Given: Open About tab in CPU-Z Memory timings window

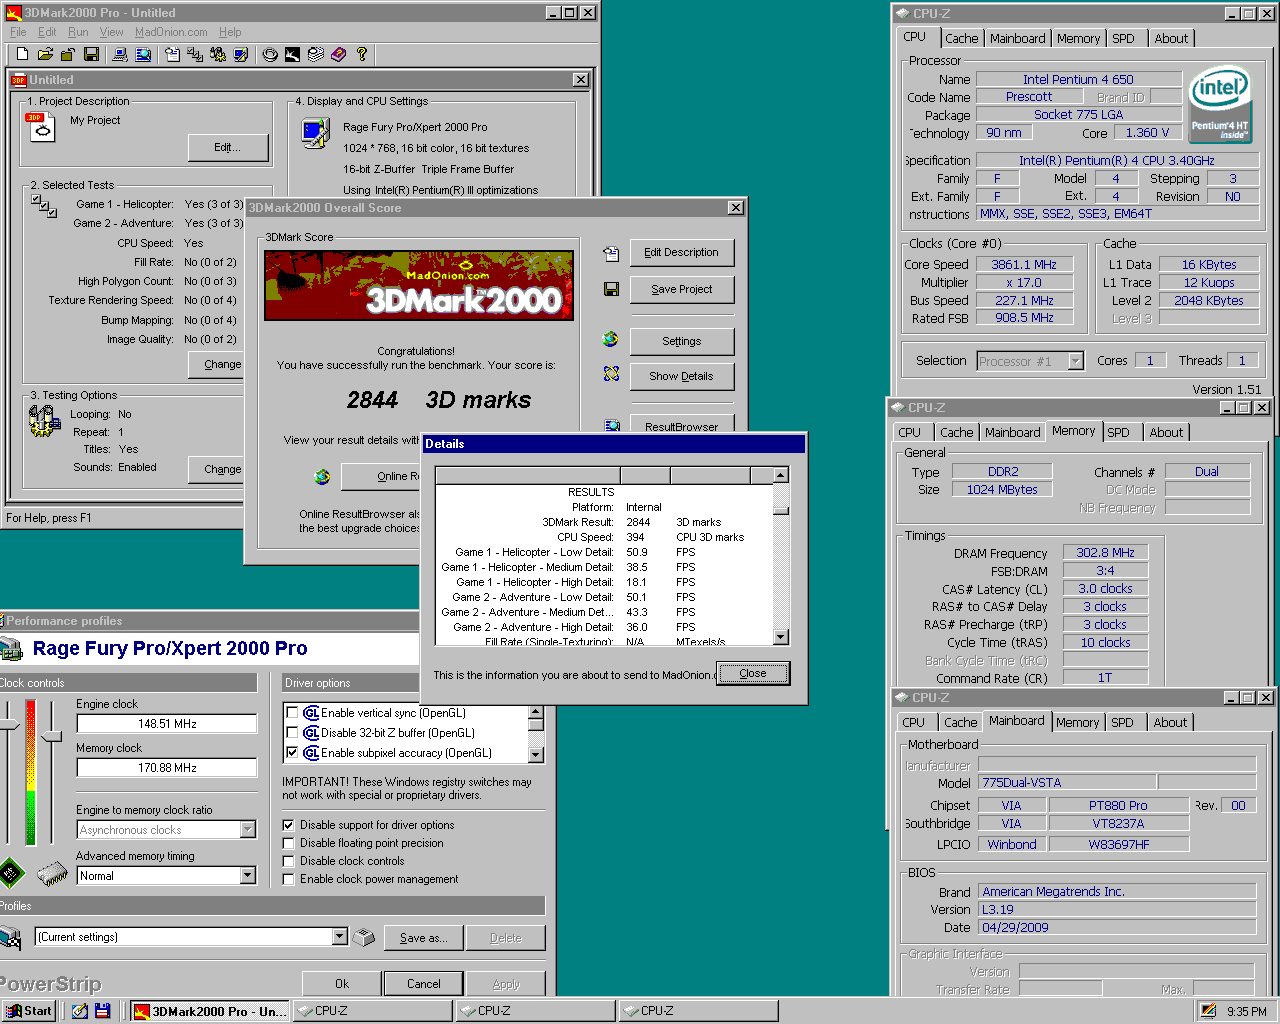Looking at the screenshot, I should click(x=1166, y=432).
